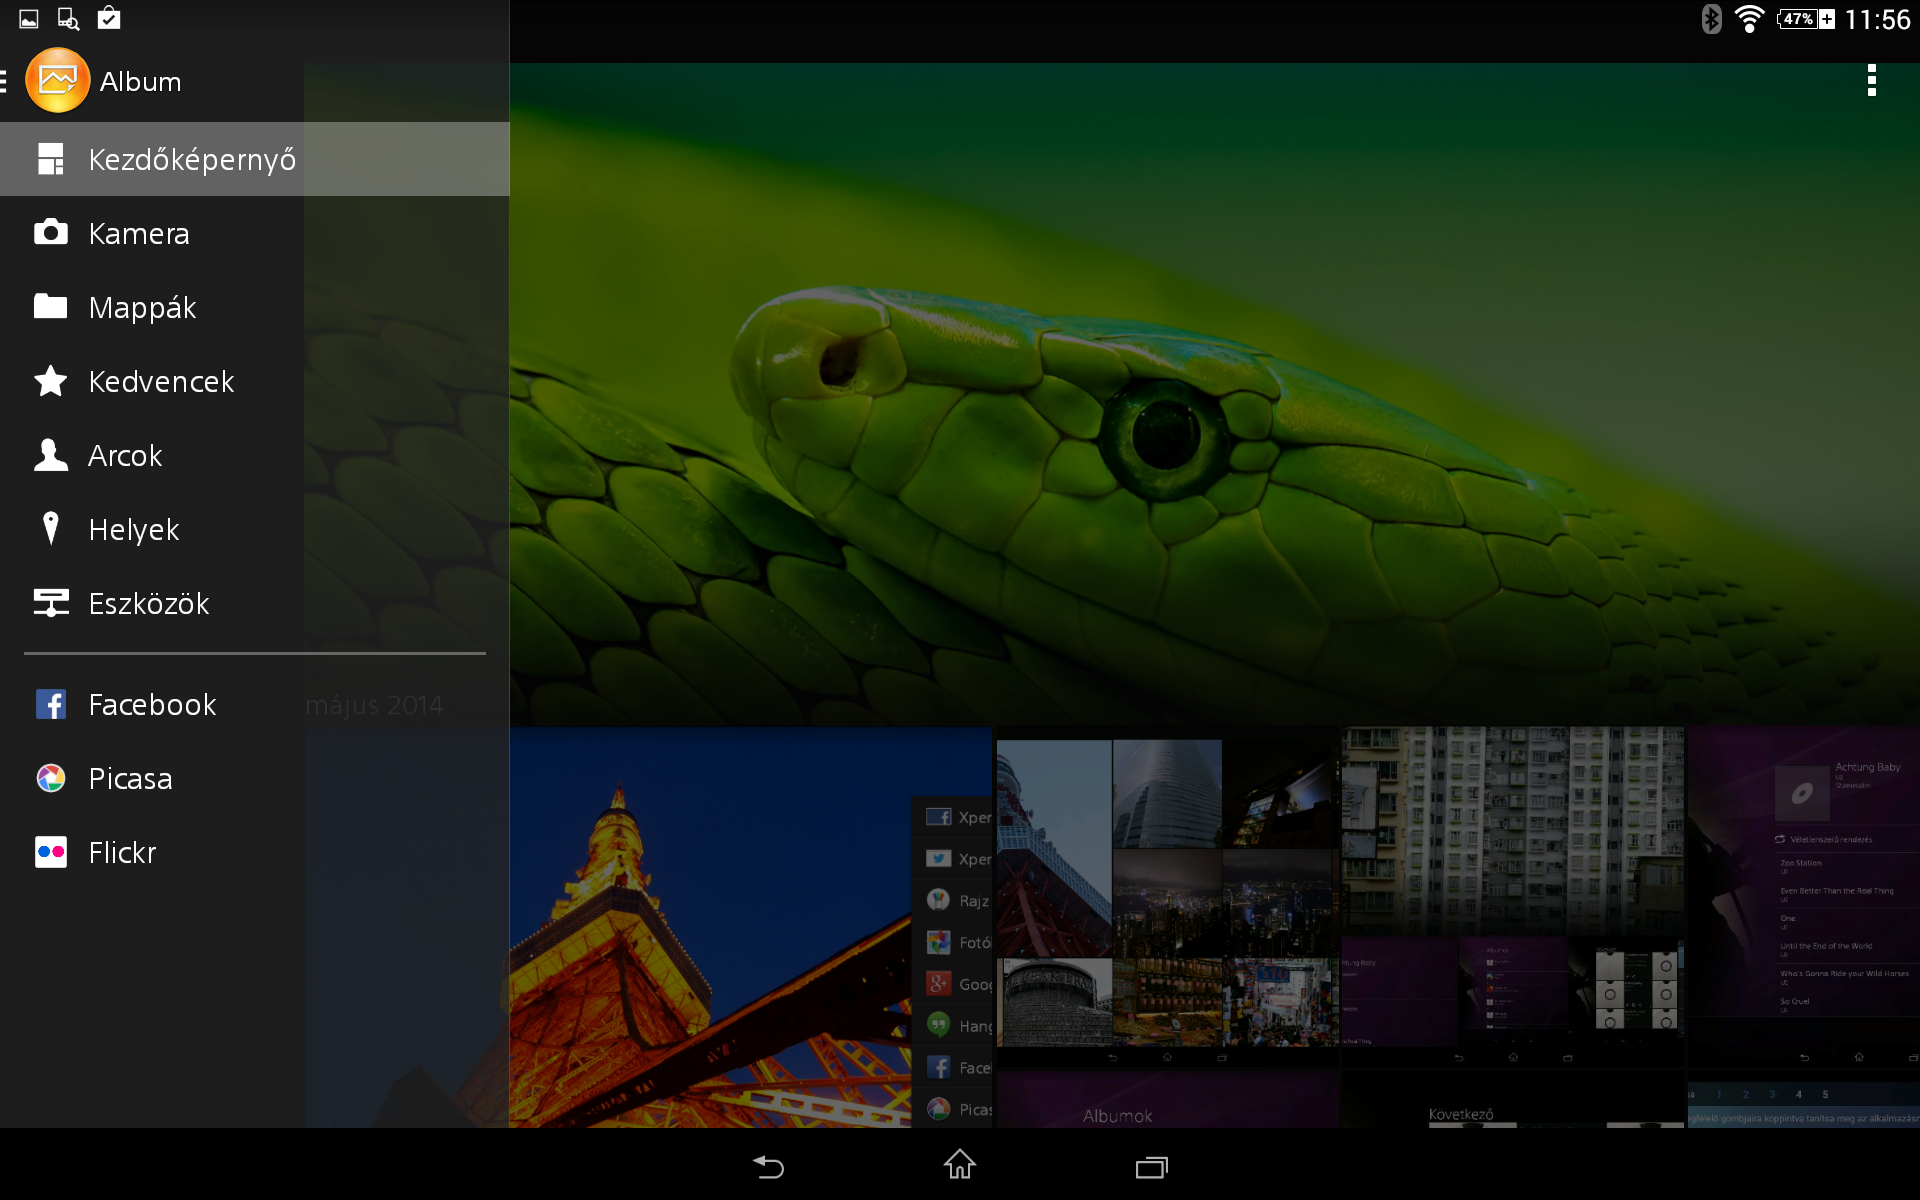Tap the Android back button
This screenshot has height=1200, width=1920.
tap(768, 1166)
